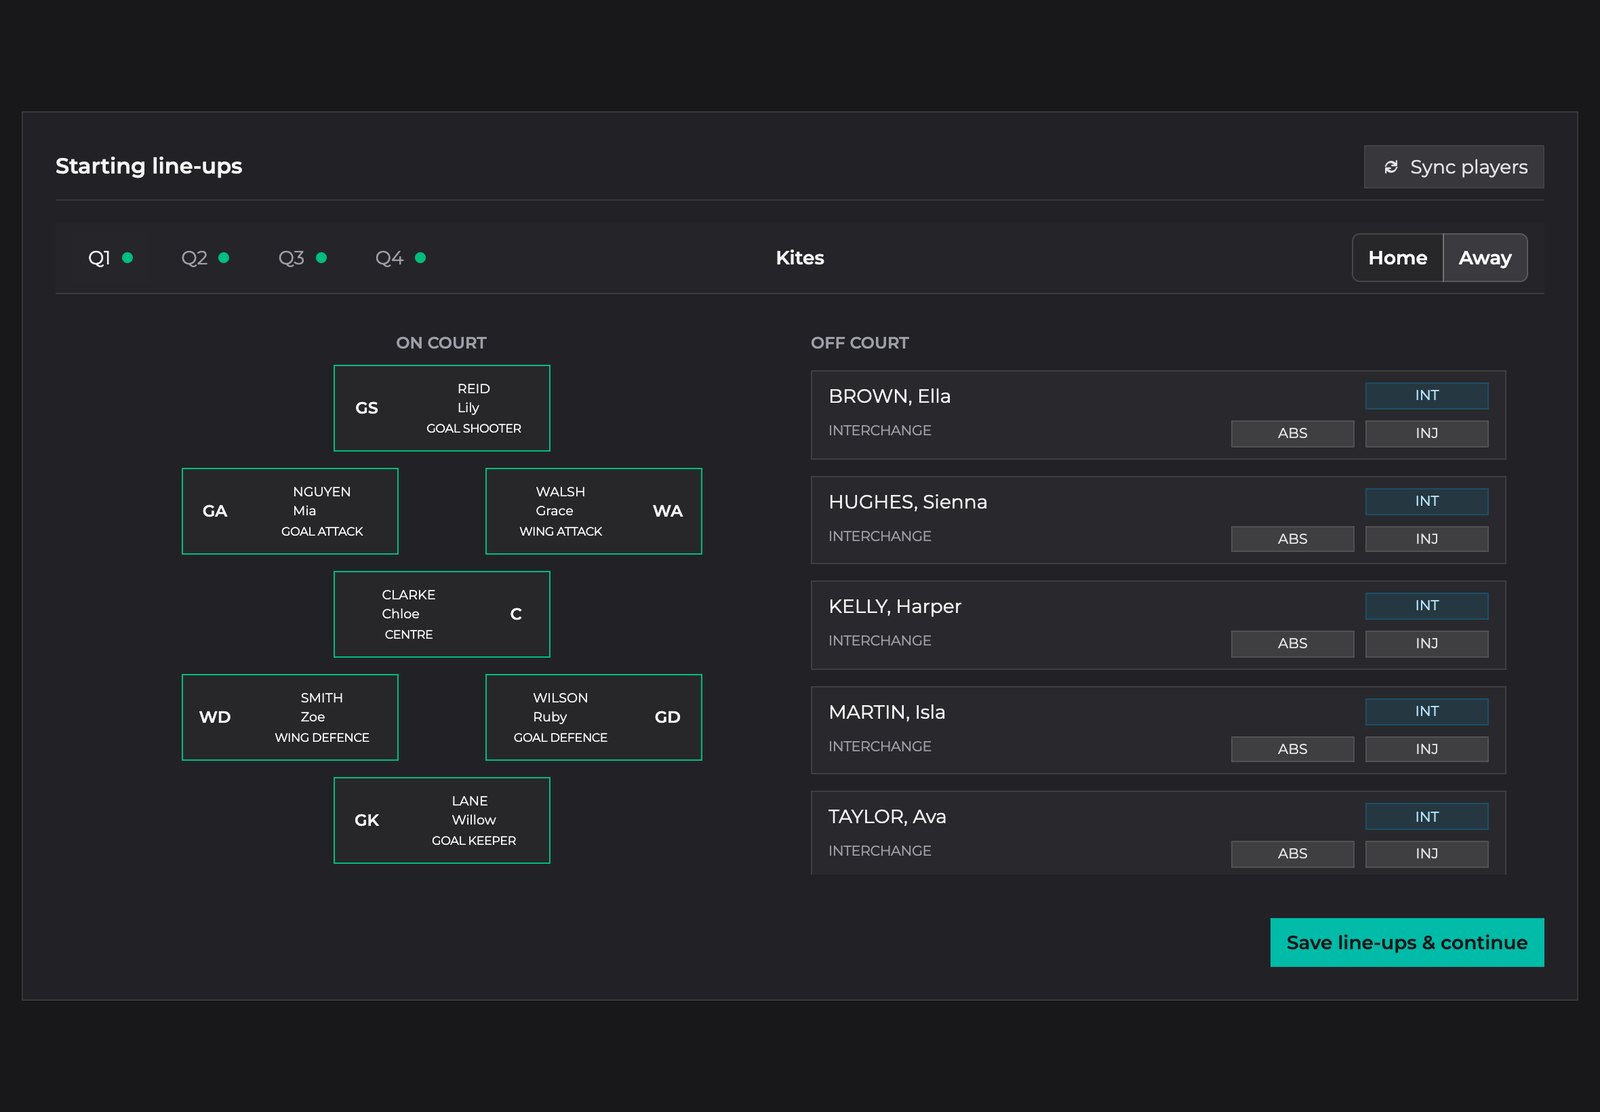Click the OFF COURT heading
Image resolution: width=1600 pixels, height=1112 pixels.
pos(860,343)
